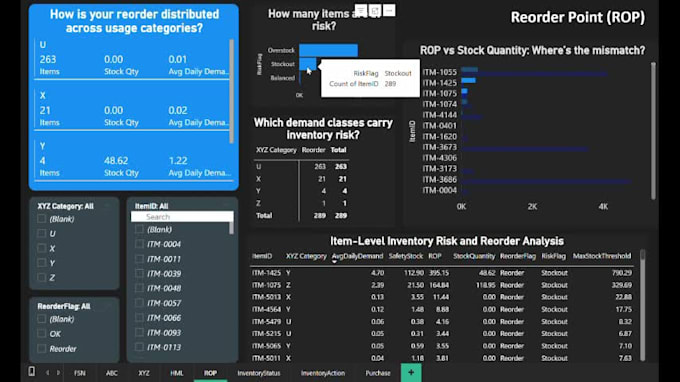Select the ROP page tab
Screen dimensions: 680x382
point(210,373)
